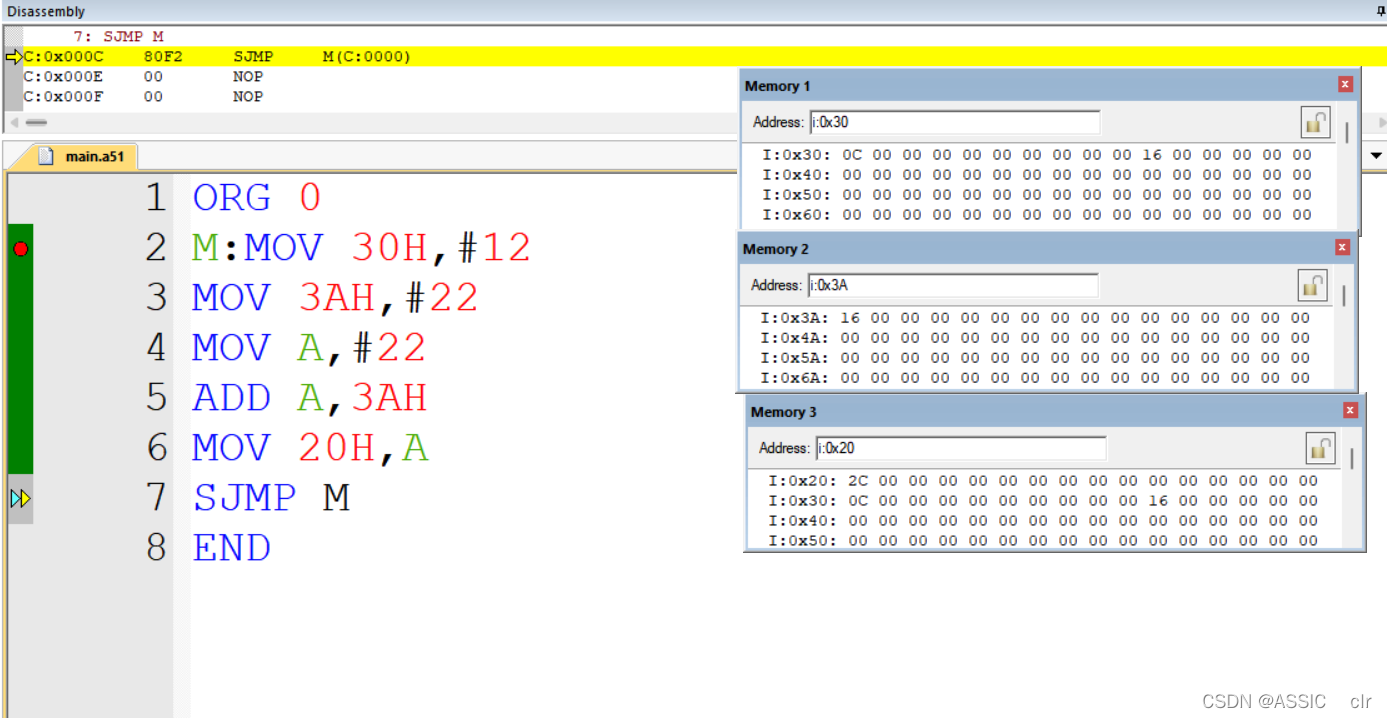This screenshot has height=718, width=1387.
Task: Toggle update lock in Memory 3 window
Action: pyautogui.click(x=1320, y=448)
